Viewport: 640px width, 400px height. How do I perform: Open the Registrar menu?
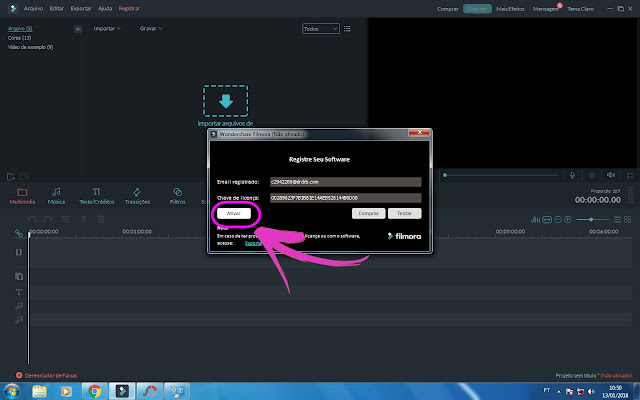click(x=129, y=8)
